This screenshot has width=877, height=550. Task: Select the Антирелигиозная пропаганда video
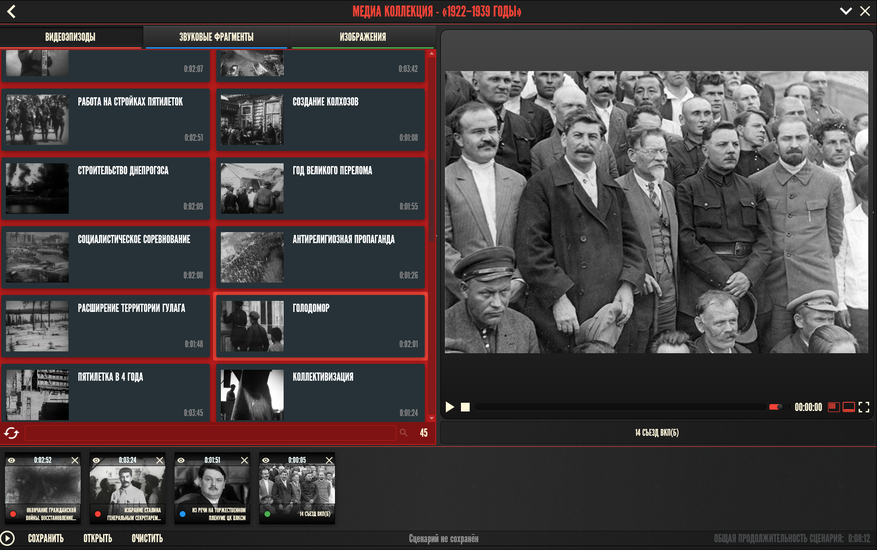pyautogui.click(x=320, y=257)
